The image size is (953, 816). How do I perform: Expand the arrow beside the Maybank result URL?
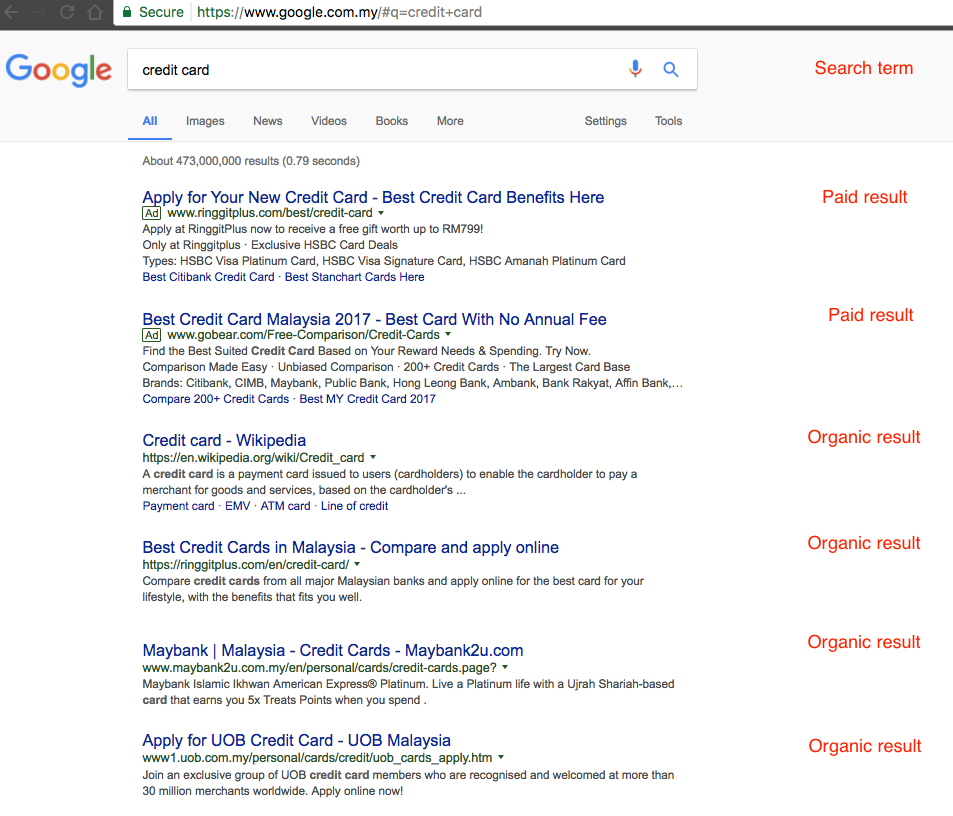coord(505,665)
